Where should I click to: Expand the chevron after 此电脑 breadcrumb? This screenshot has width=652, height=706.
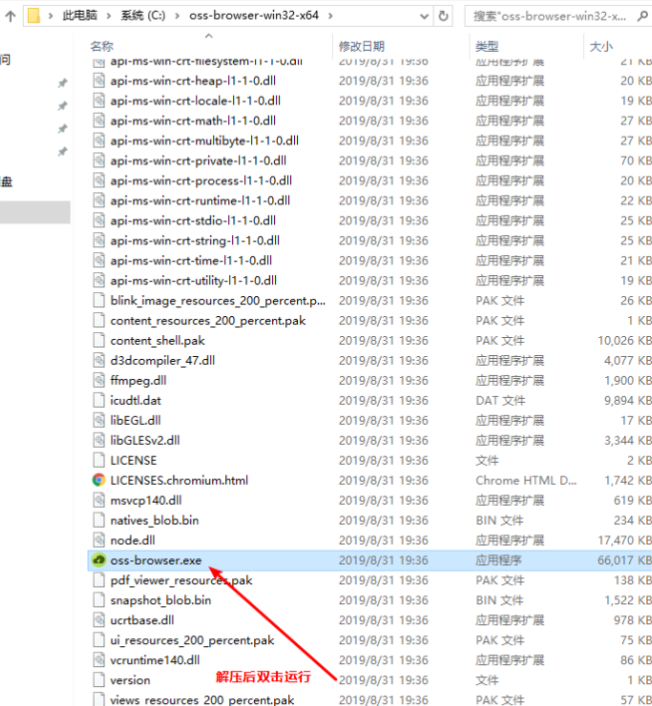[109, 16]
